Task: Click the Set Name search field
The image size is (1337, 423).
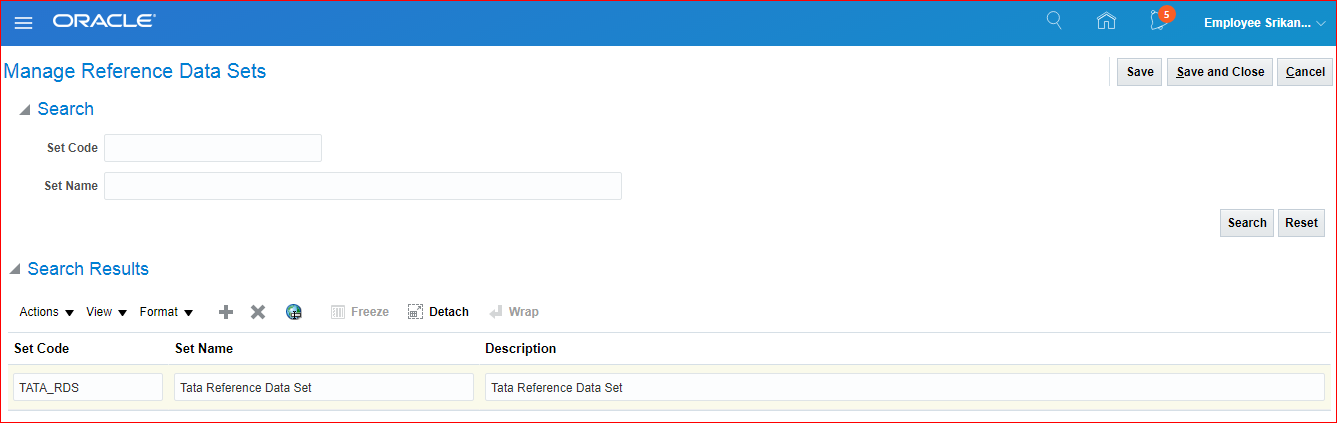Action: [363, 186]
